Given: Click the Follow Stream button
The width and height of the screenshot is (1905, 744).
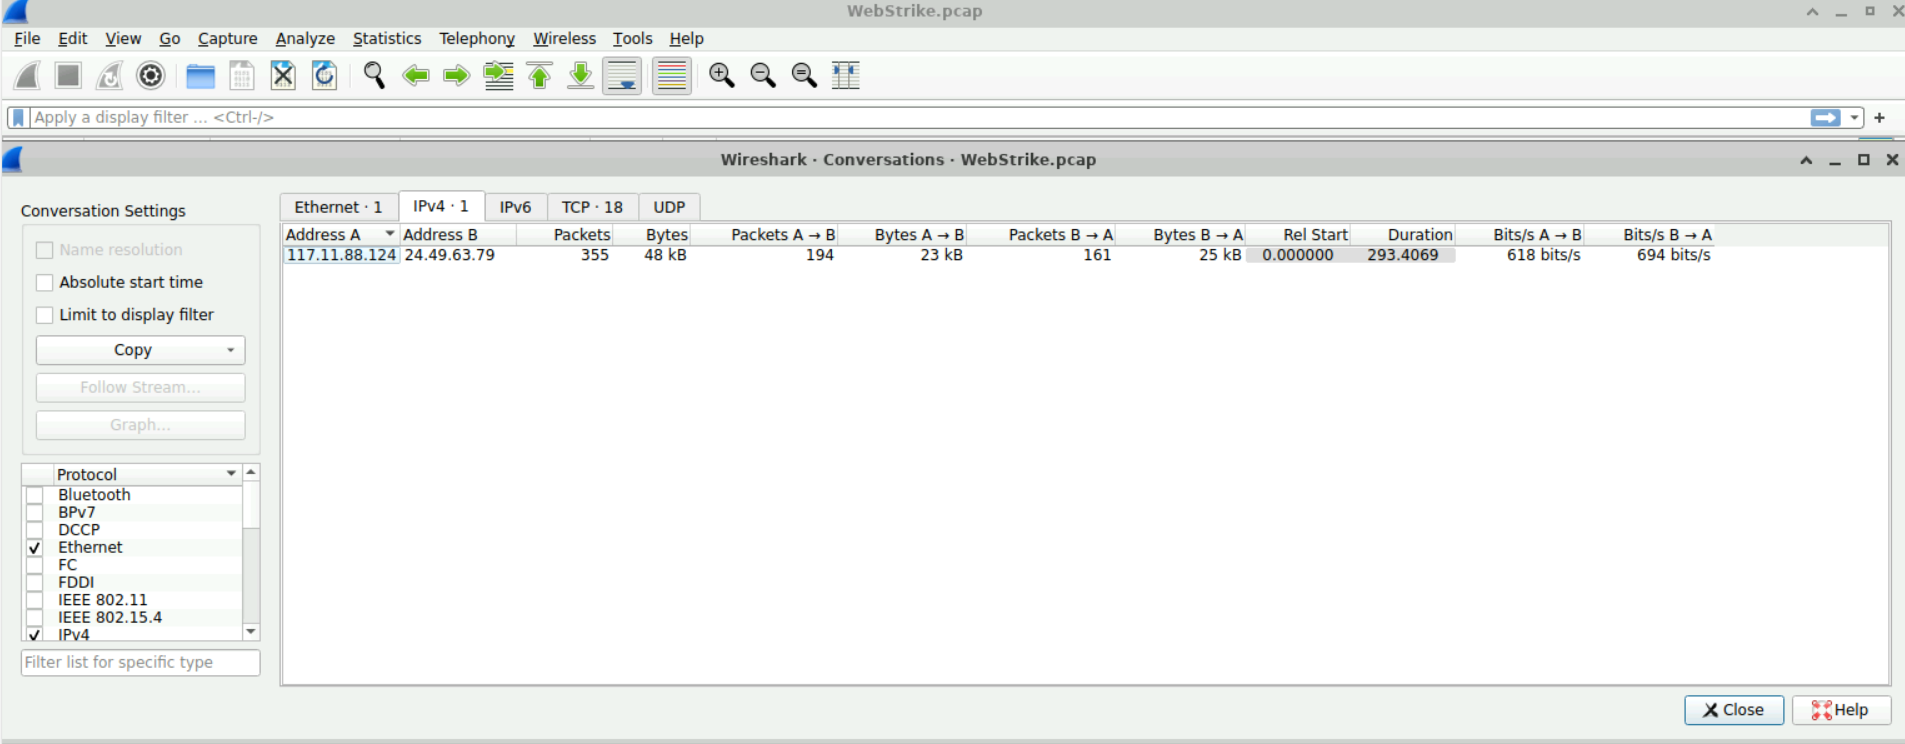Looking at the screenshot, I should (140, 388).
